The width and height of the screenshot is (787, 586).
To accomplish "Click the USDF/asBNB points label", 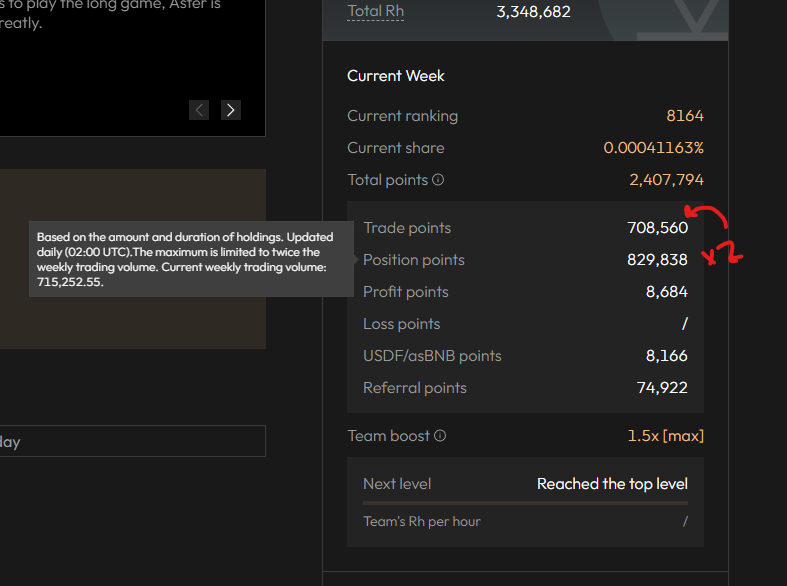I will (432, 356).
